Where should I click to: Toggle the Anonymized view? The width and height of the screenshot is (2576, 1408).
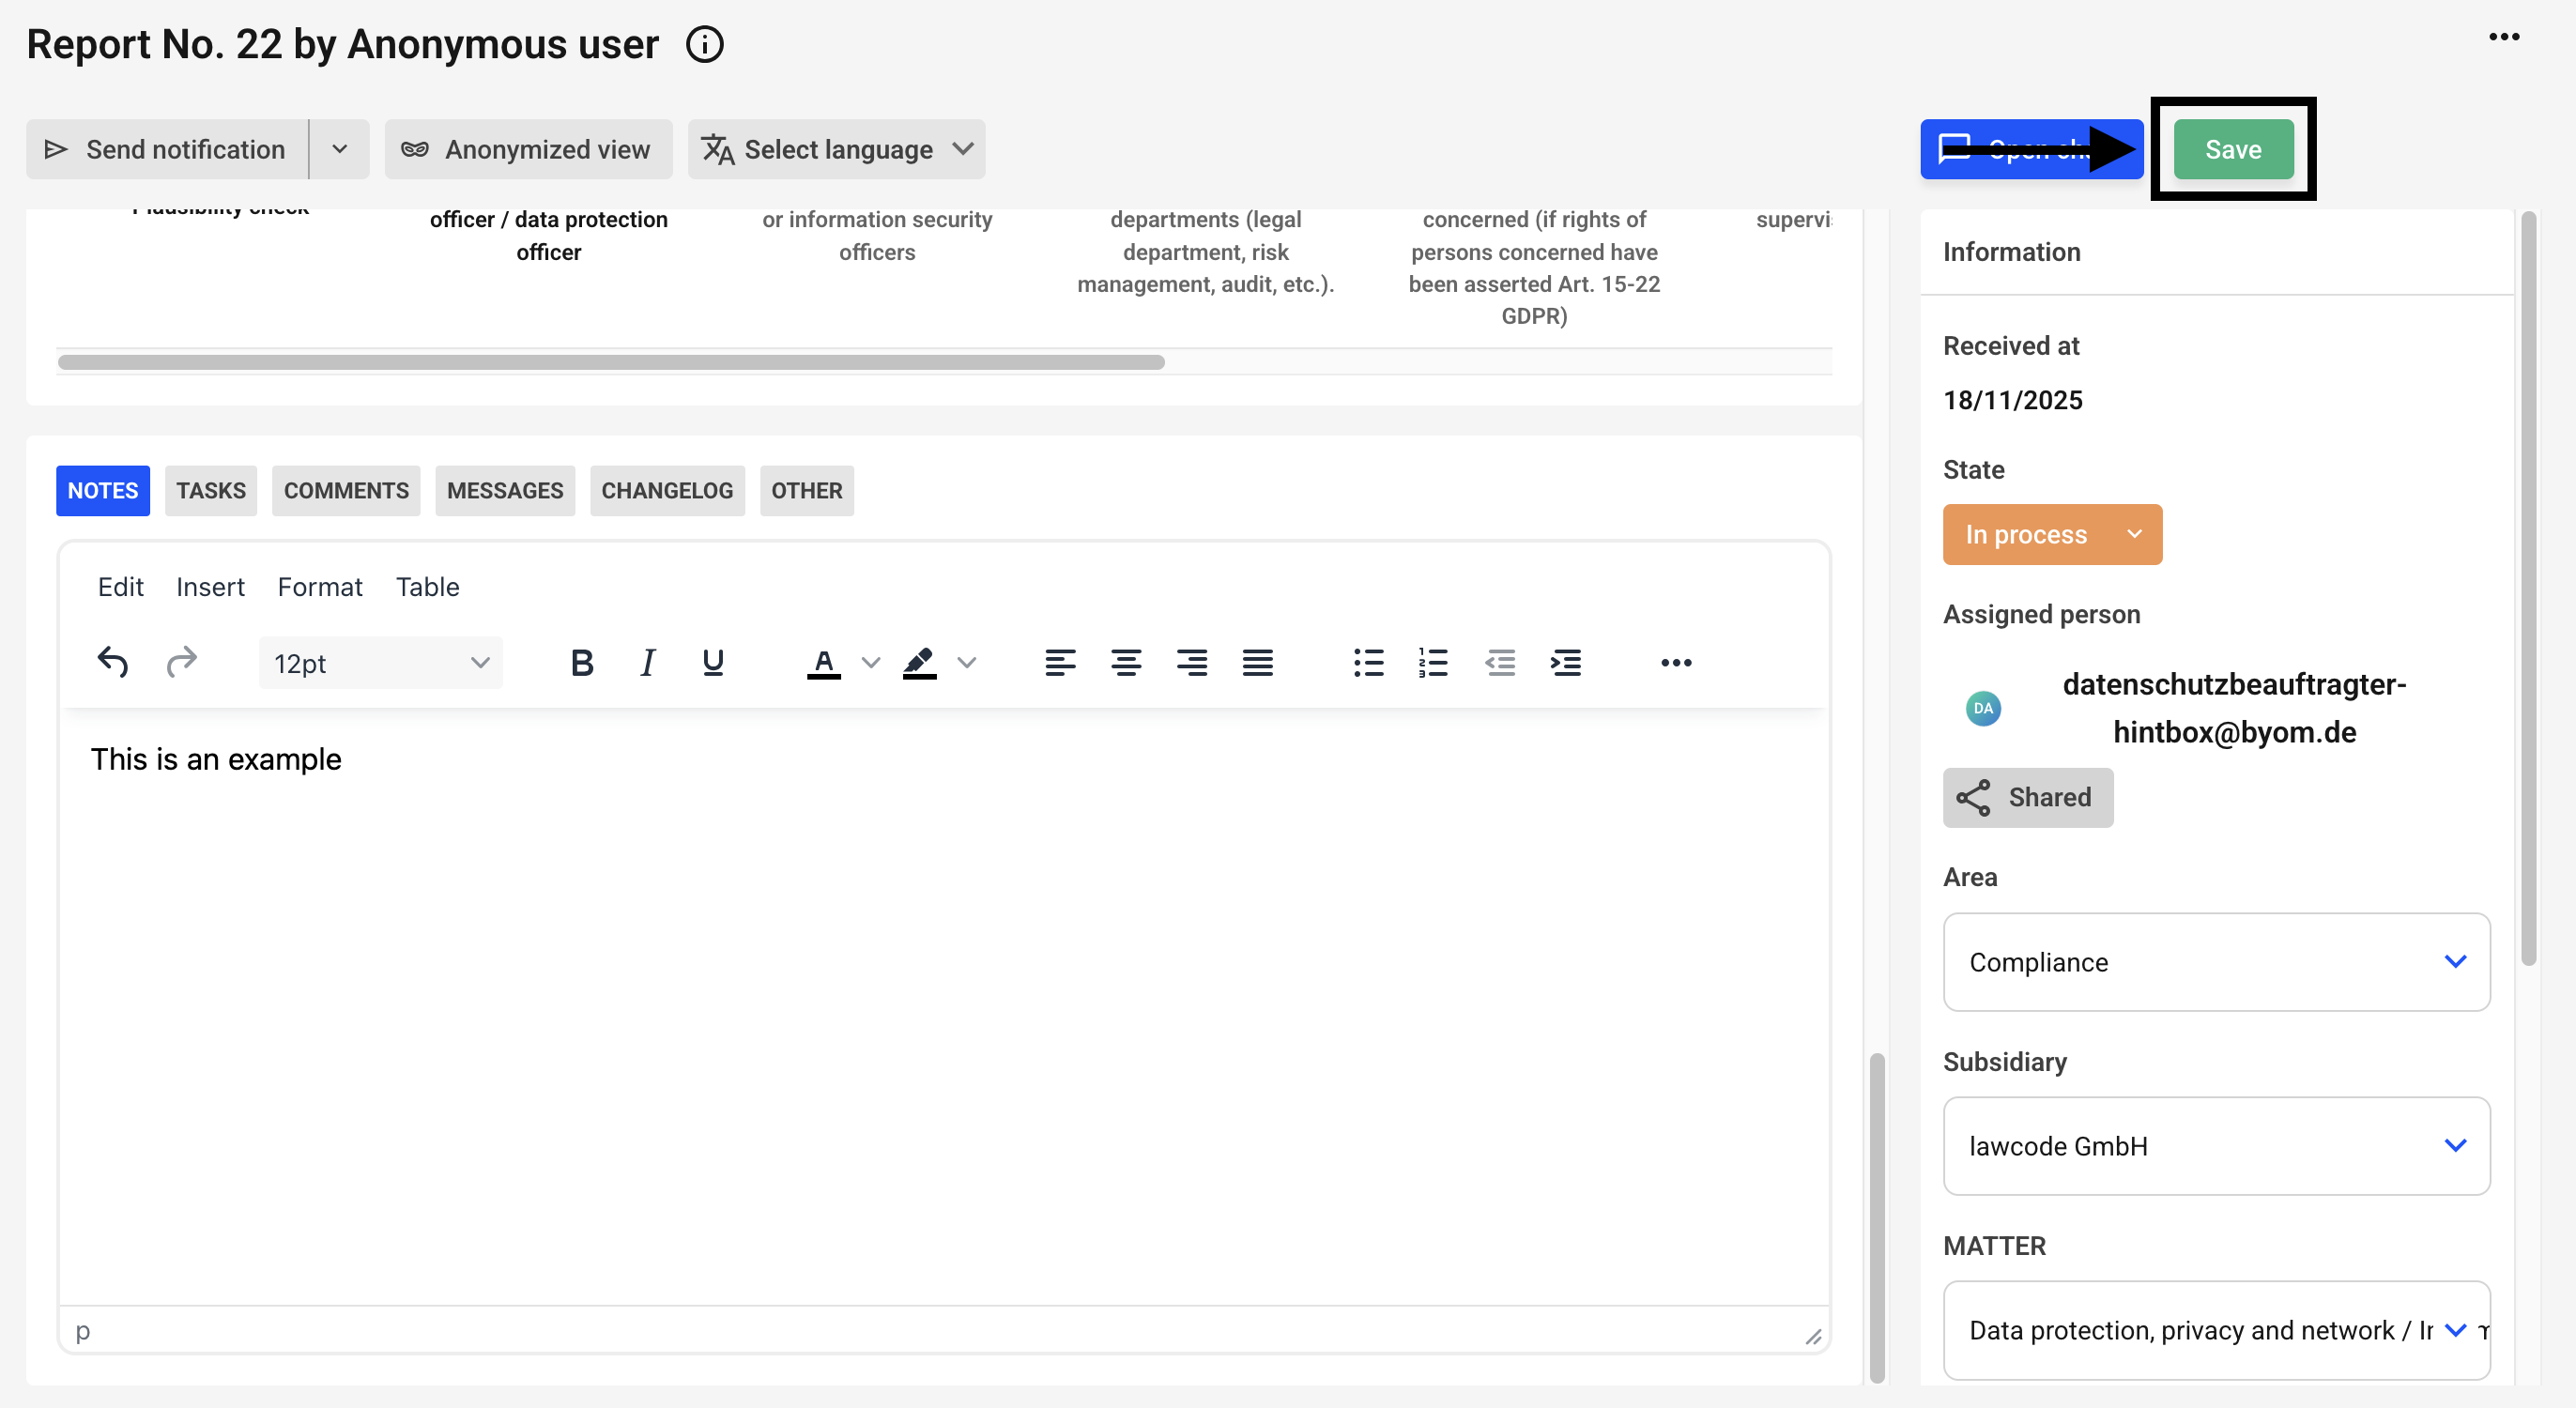[x=527, y=149]
